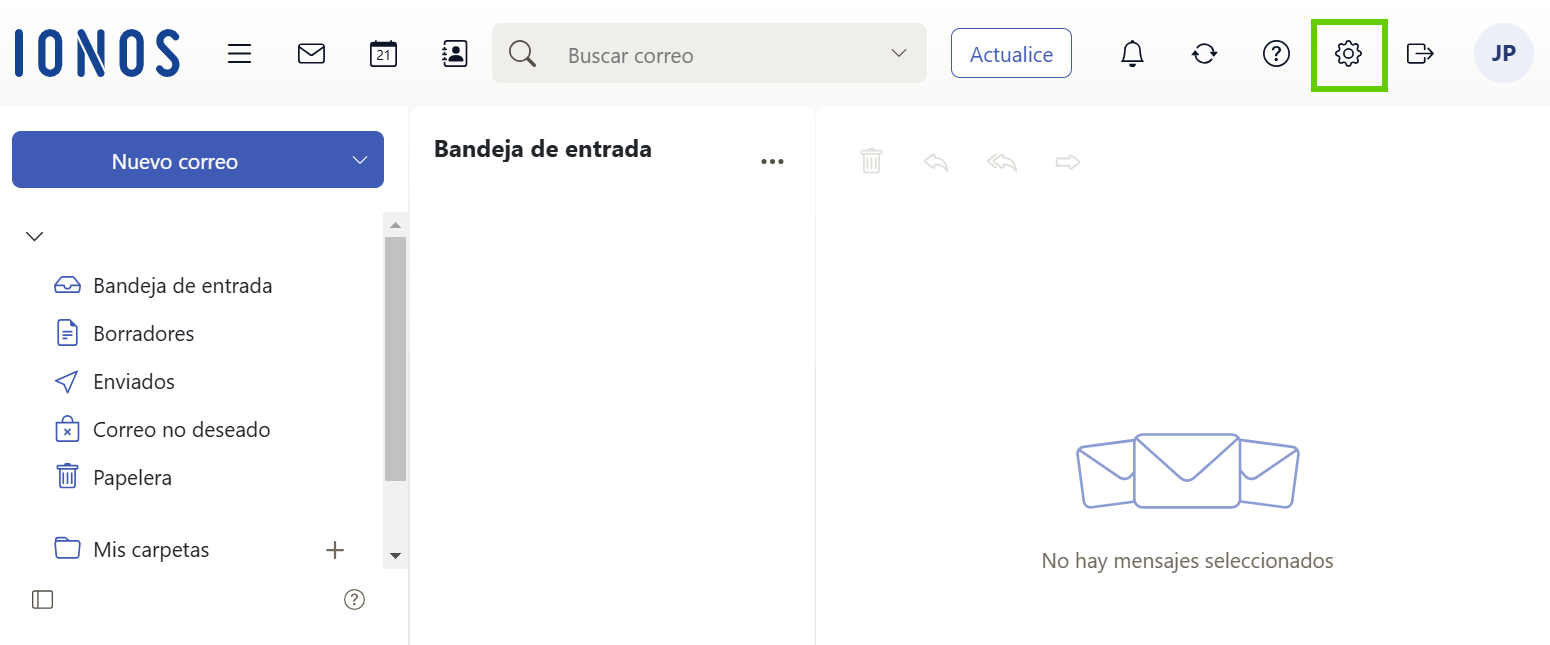Click the IONOS logo

(97, 53)
